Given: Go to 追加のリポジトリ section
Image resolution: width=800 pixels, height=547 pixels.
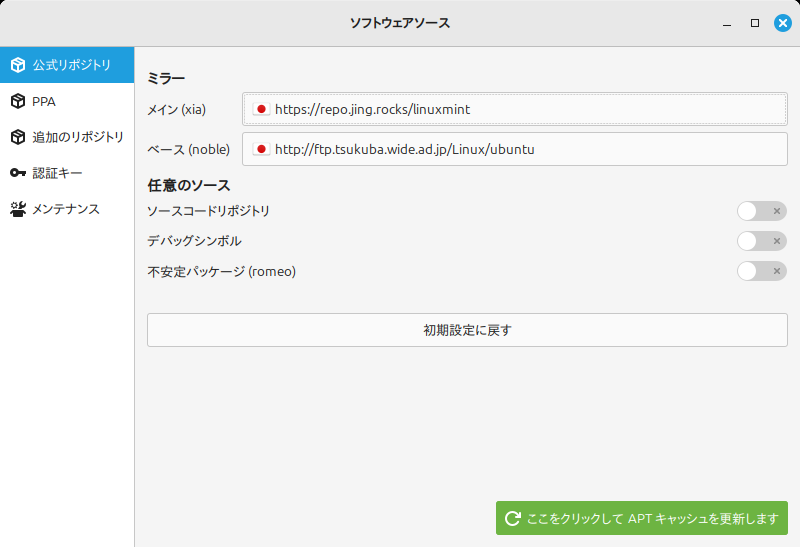Looking at the screenshot, I should pos(67,137).
